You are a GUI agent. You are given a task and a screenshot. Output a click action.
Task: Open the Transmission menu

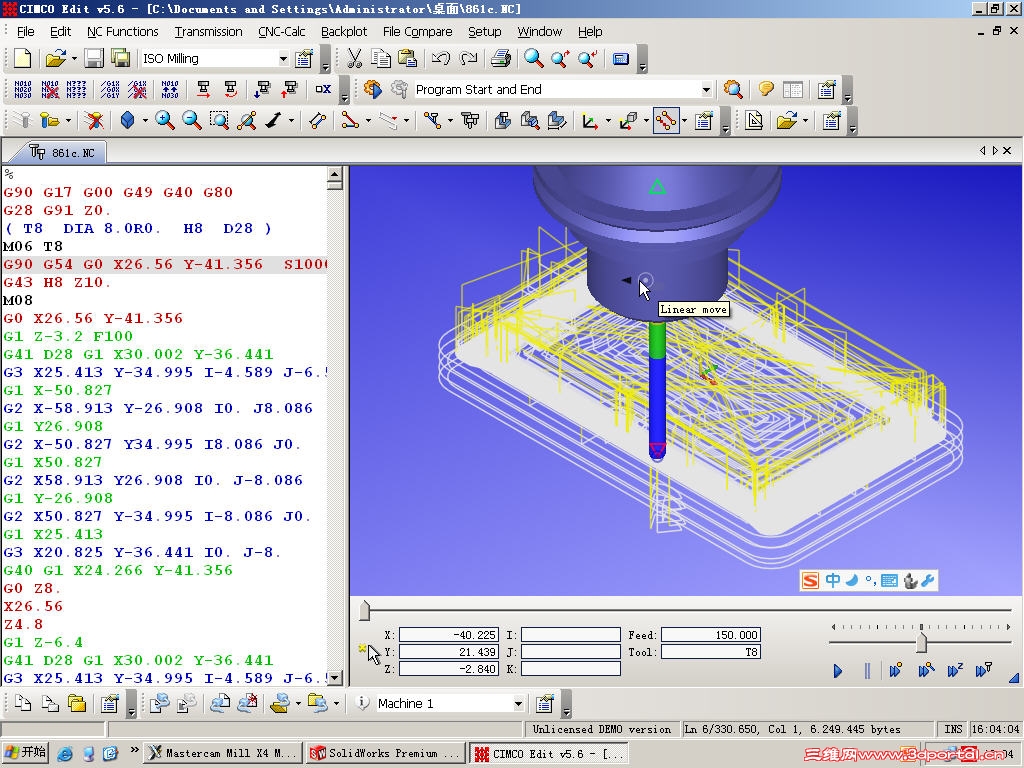208,31
